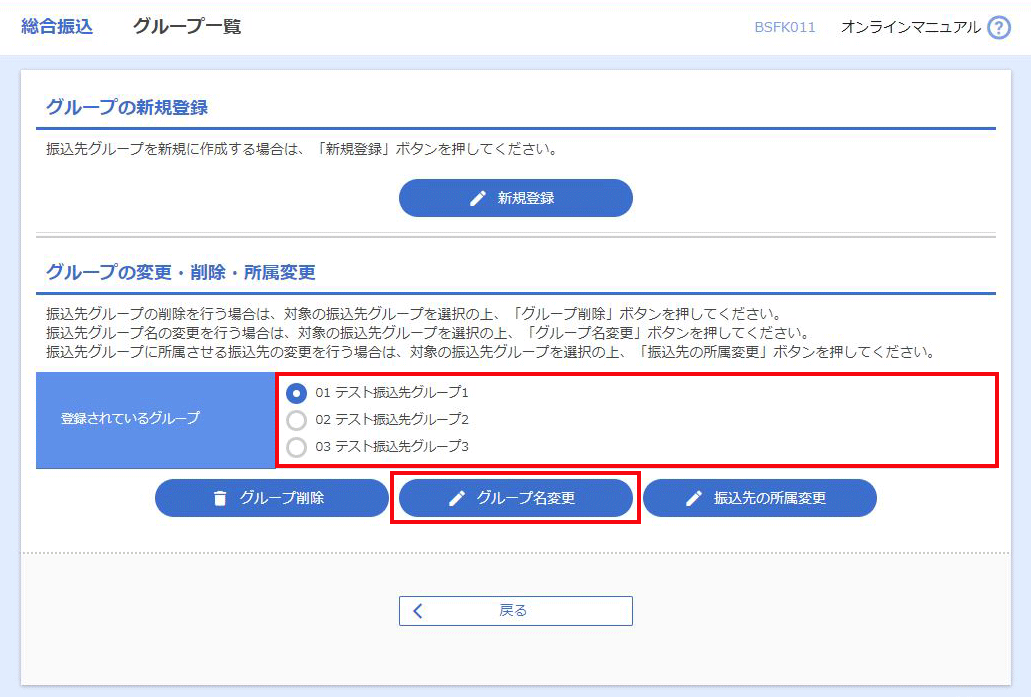Click the pencil icon on グループ名変更

point(457,498)
